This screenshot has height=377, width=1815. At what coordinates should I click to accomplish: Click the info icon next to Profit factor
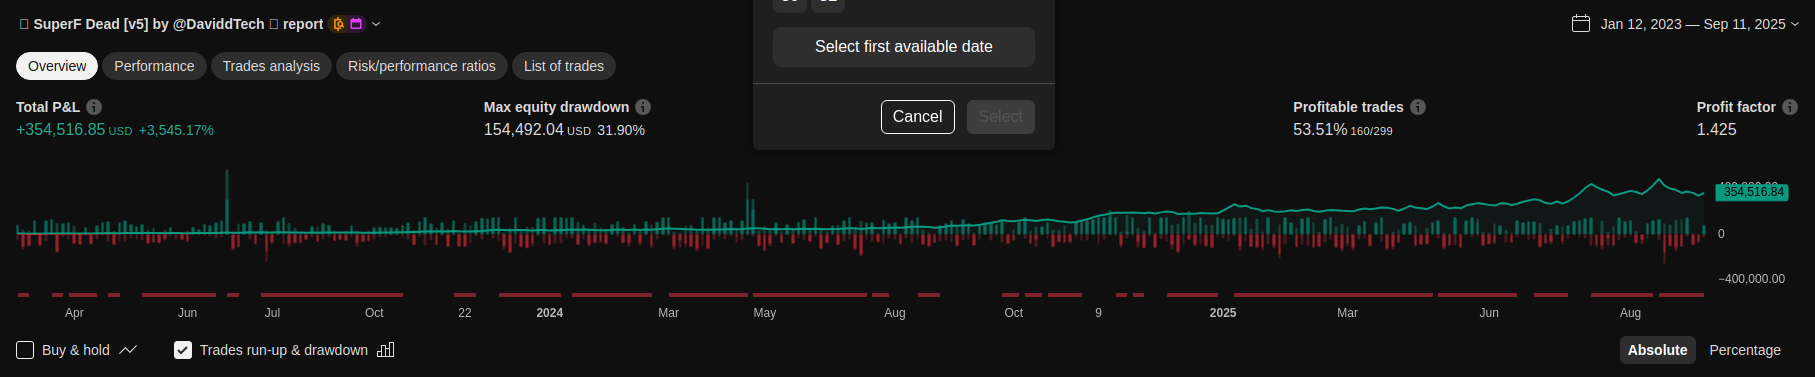tap(1790, 107)
